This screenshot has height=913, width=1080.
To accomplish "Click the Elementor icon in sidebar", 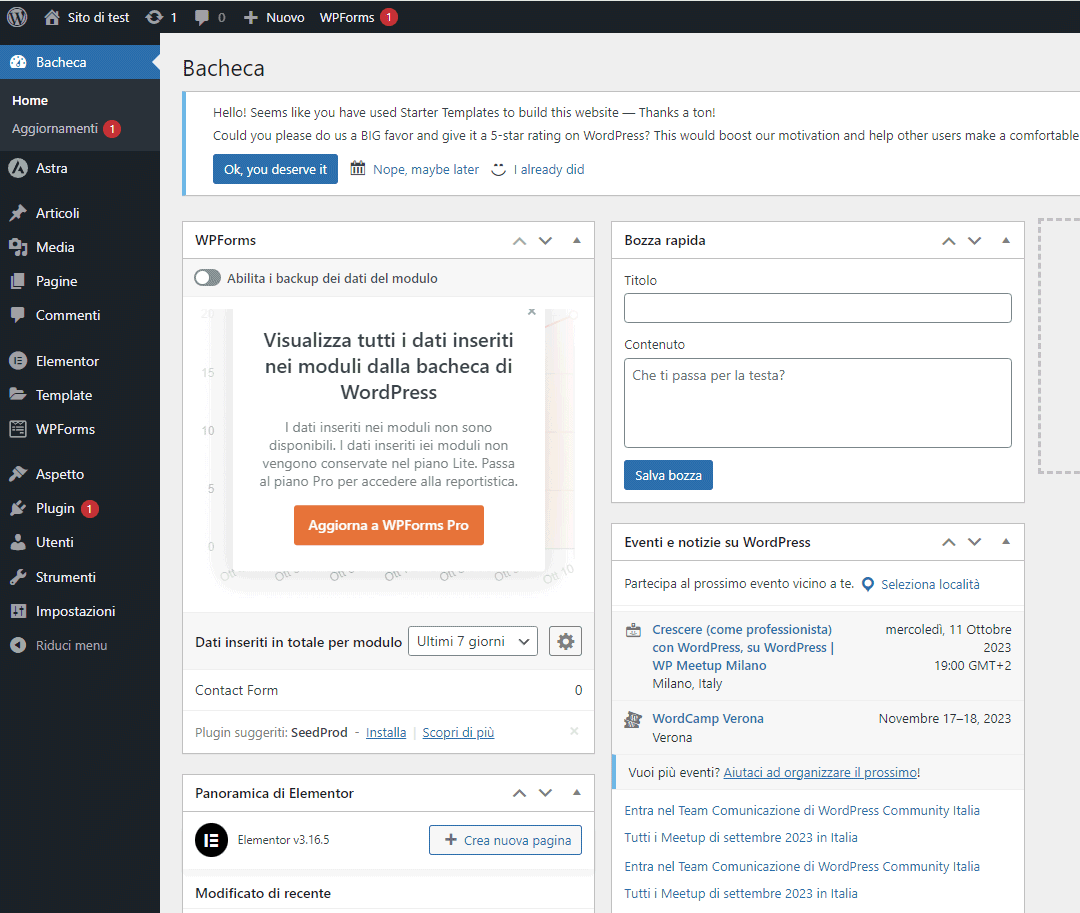I will tap(18, 361).
